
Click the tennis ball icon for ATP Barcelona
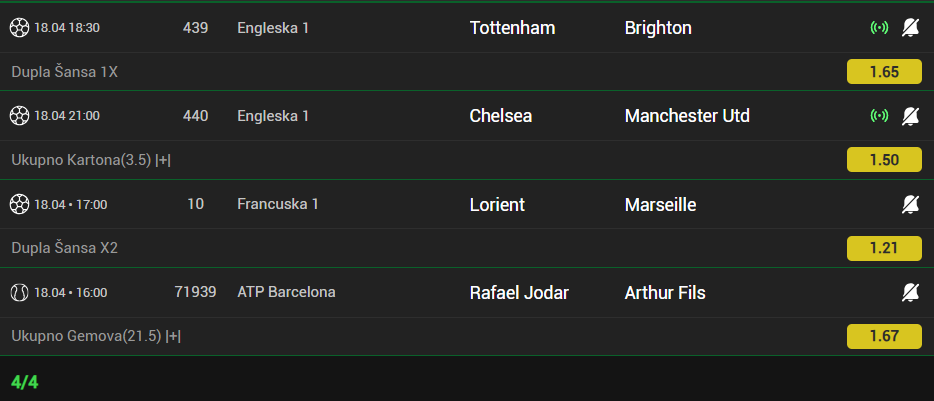[20, 293]
